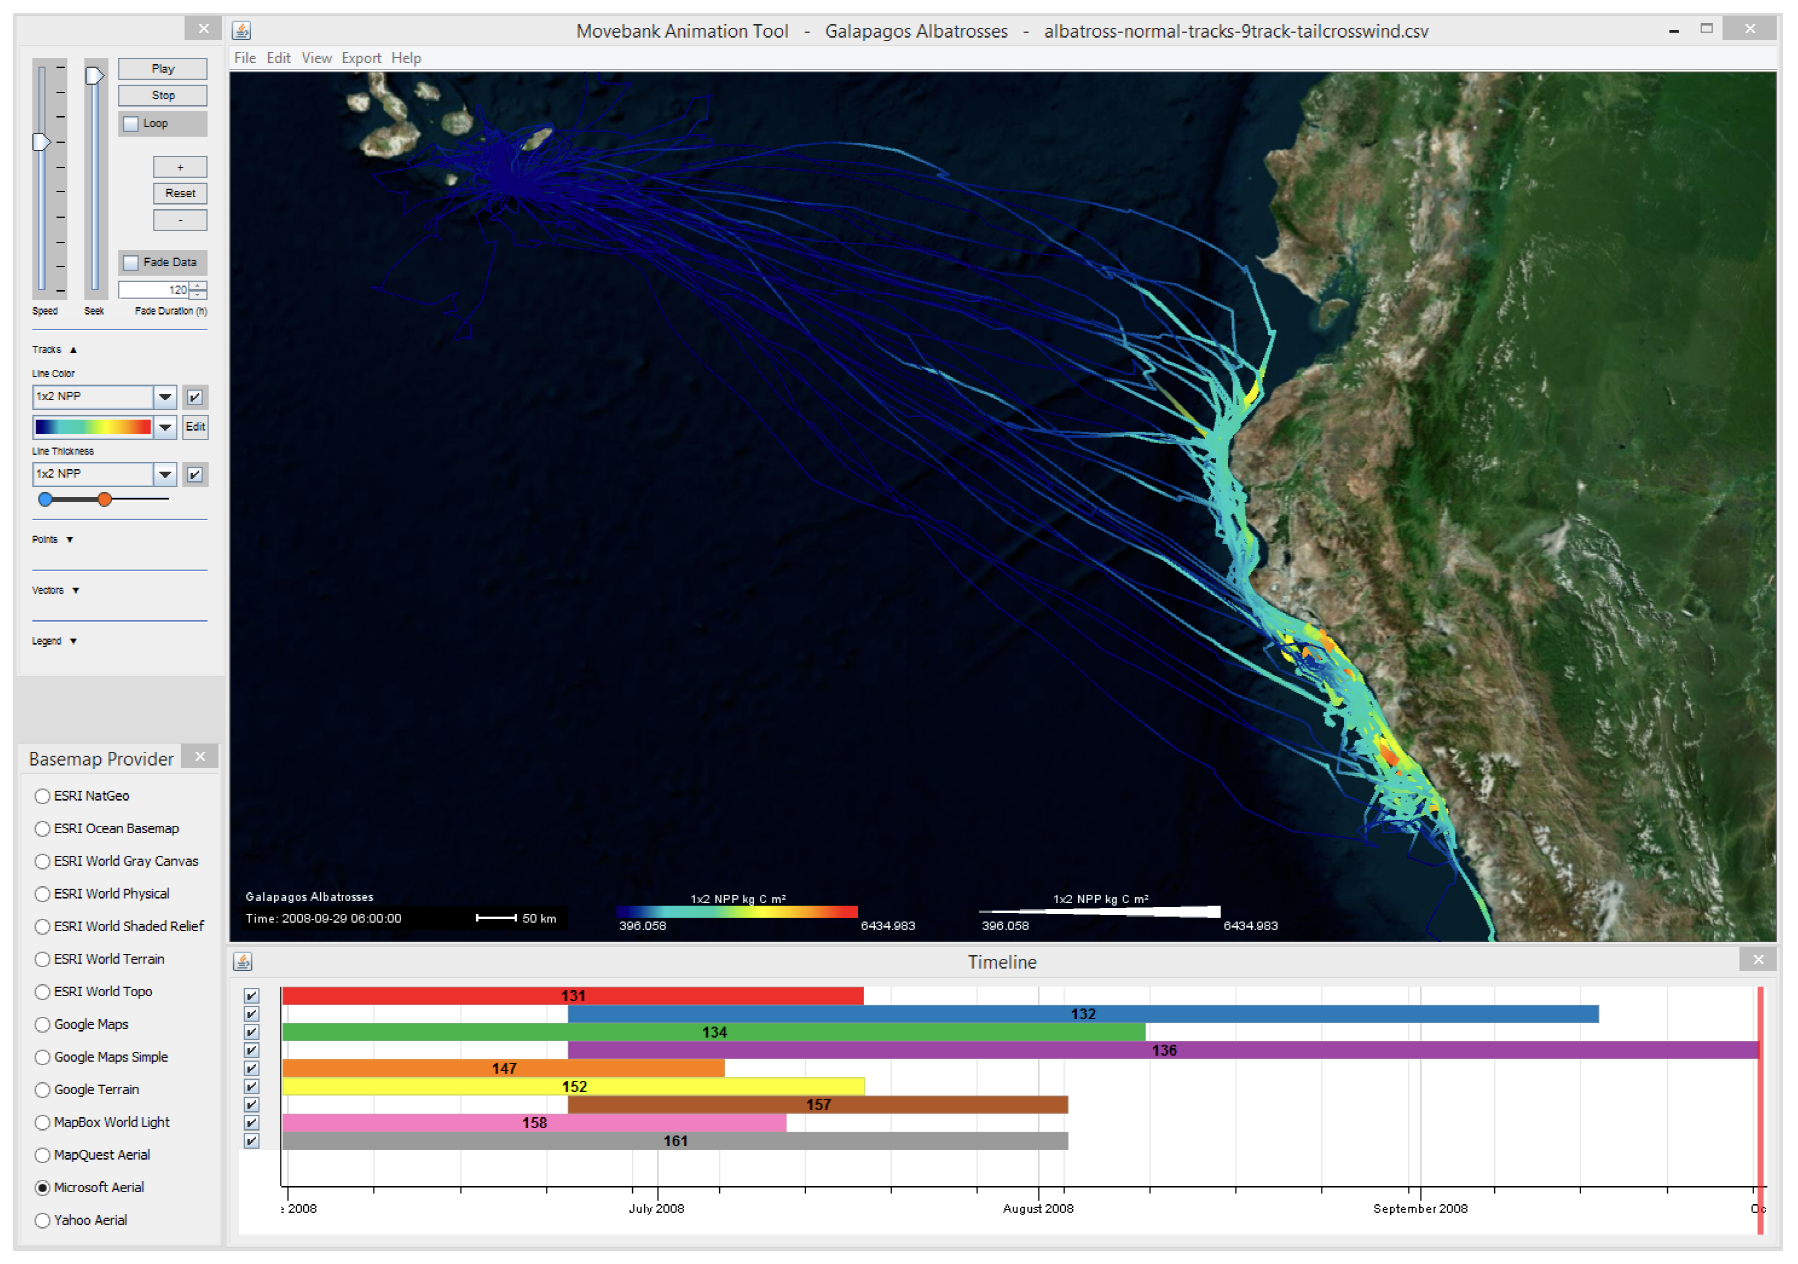Toggle the Fade Data checkbox
This screenshot has width=1798, height=1264.
(131, 263)
